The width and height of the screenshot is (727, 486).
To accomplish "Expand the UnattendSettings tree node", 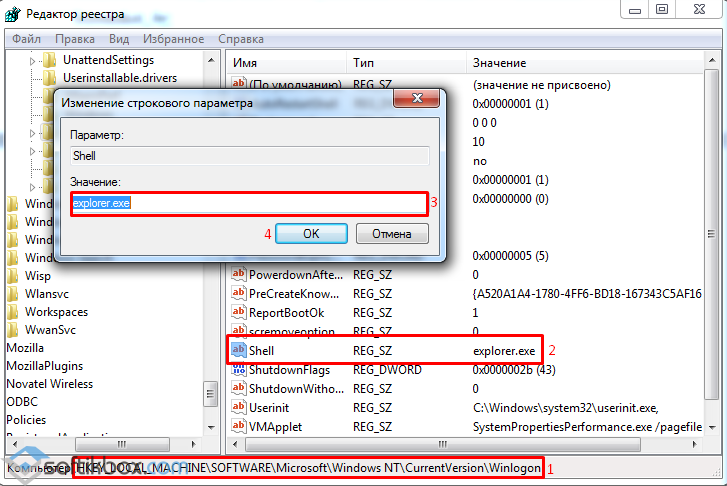I will coord(33,61).
